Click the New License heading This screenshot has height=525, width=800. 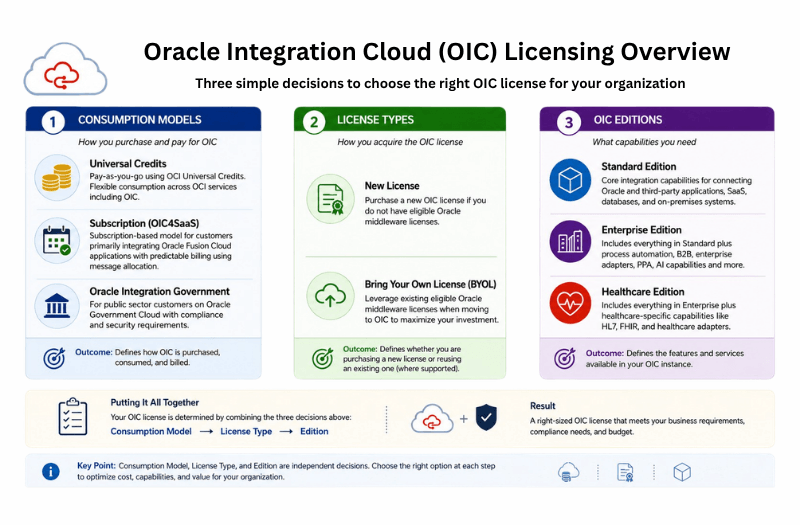(x=392, y=186)
